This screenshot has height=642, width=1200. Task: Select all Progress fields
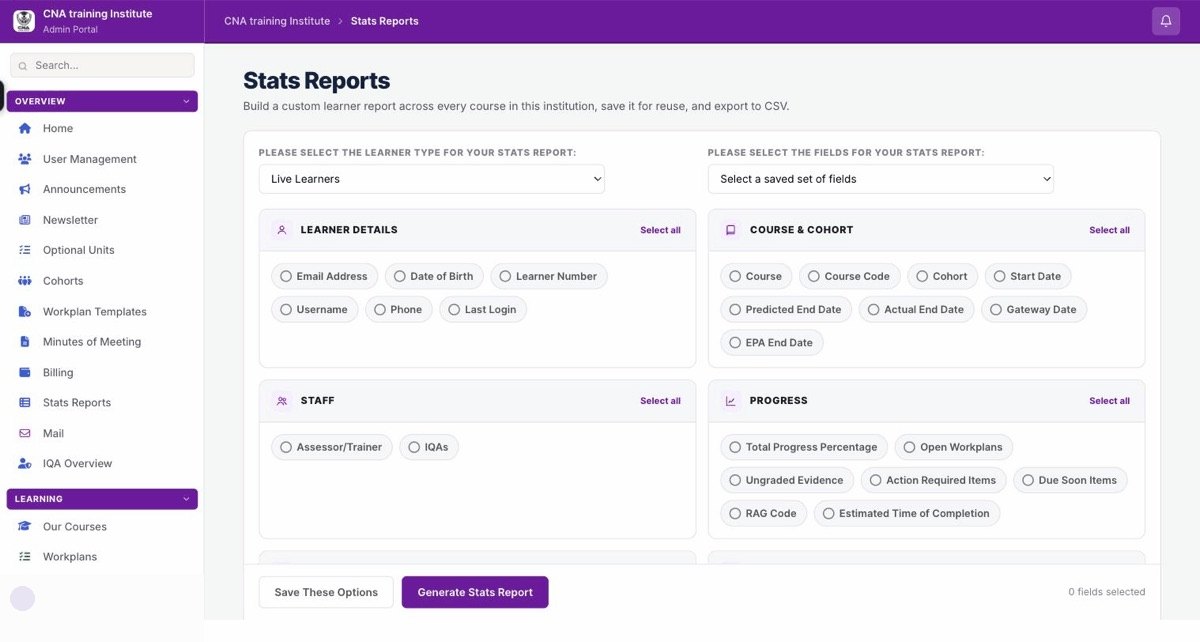click(1109, 401)
